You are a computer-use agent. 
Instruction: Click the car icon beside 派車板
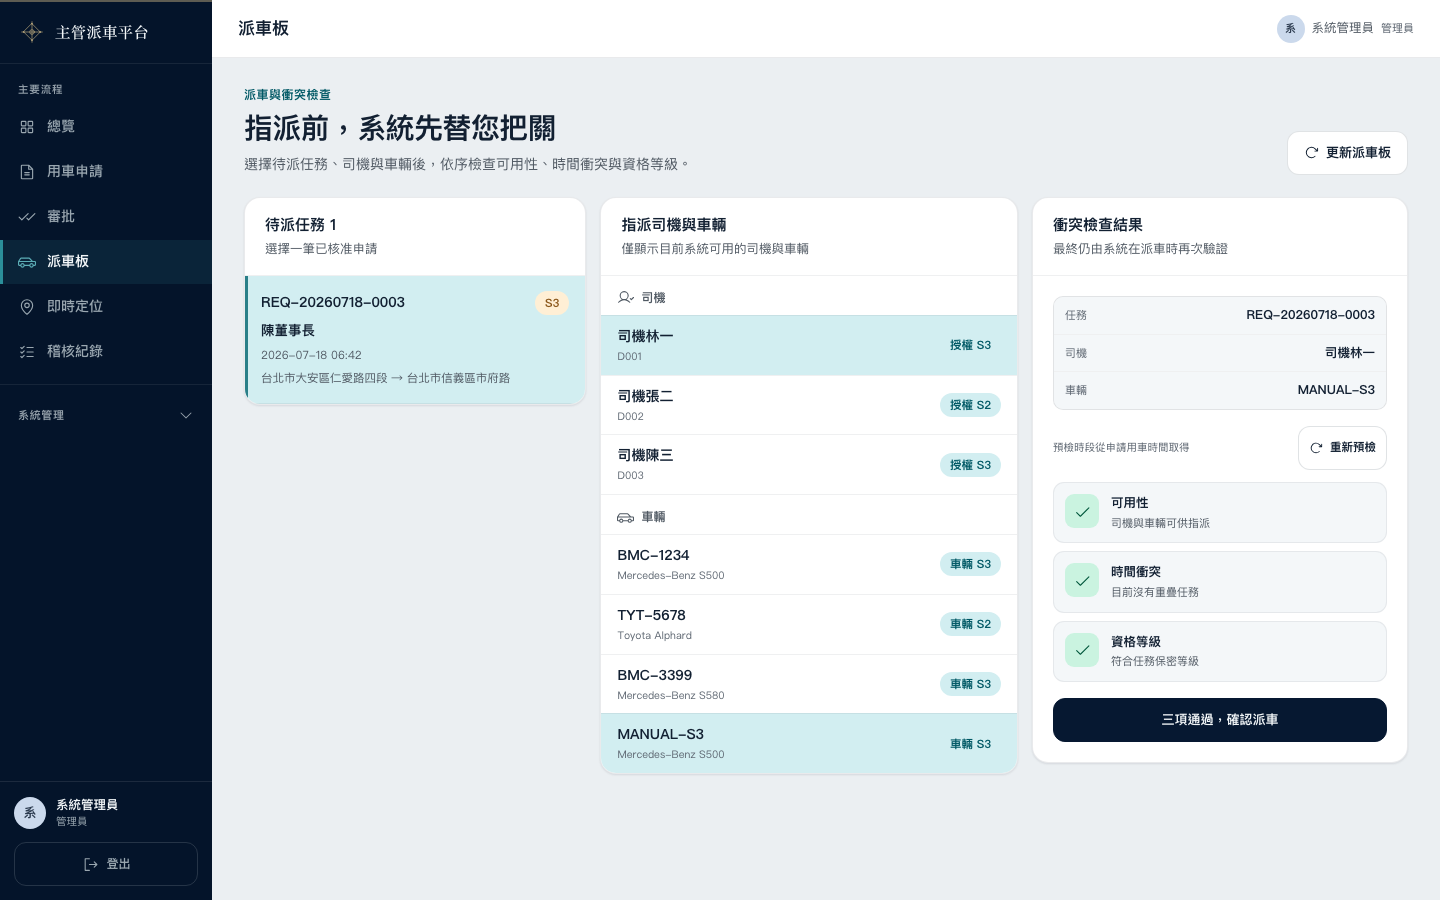[27, 262]
